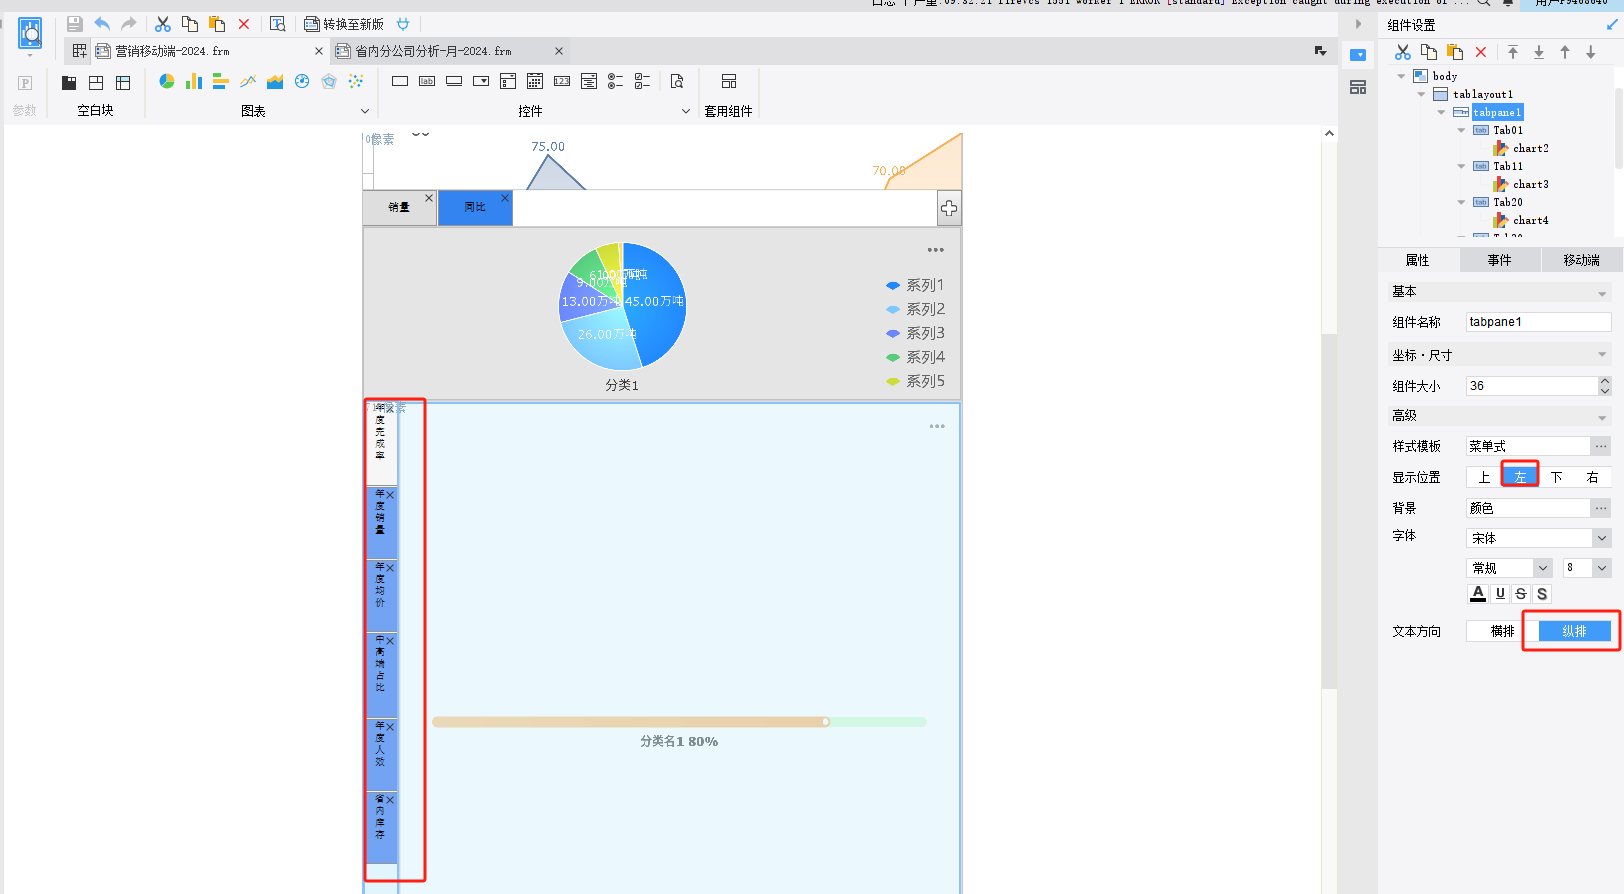Viewport: 1624px width, 894px height.
Task: Click the save icon in main toolbar
Action: tap(74, 24)
